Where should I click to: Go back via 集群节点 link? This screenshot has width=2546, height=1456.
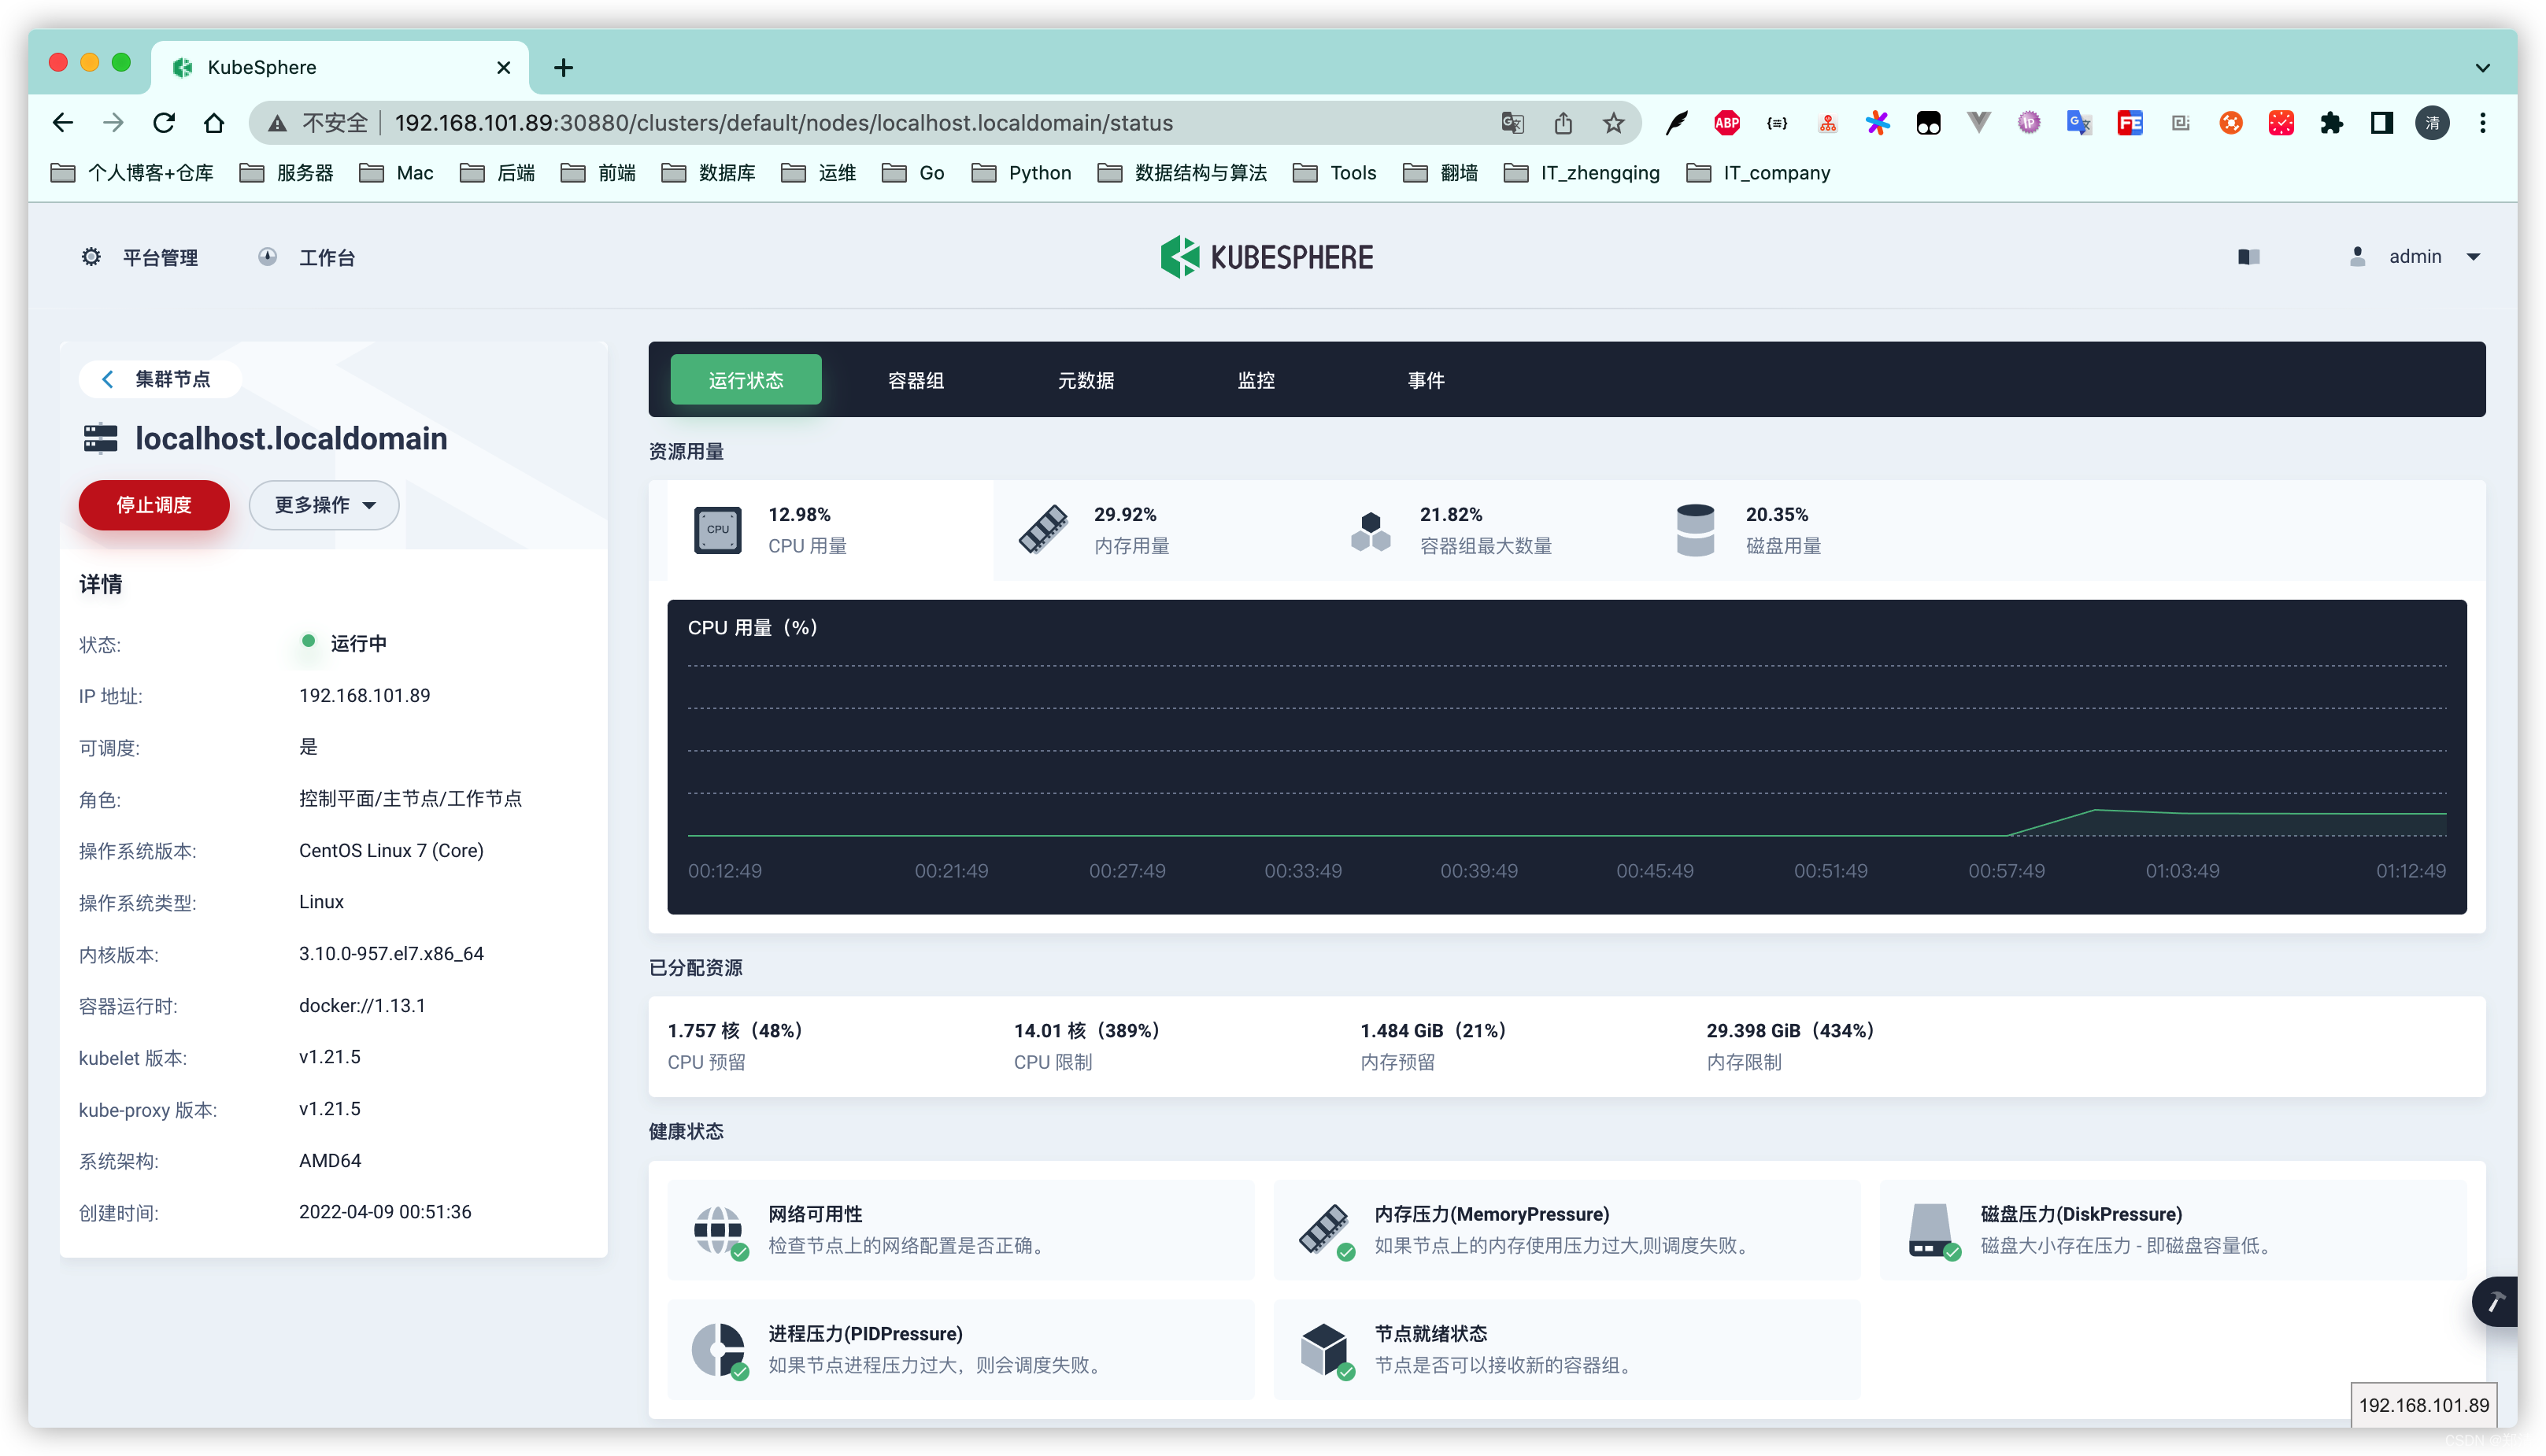tap(160, 379)
